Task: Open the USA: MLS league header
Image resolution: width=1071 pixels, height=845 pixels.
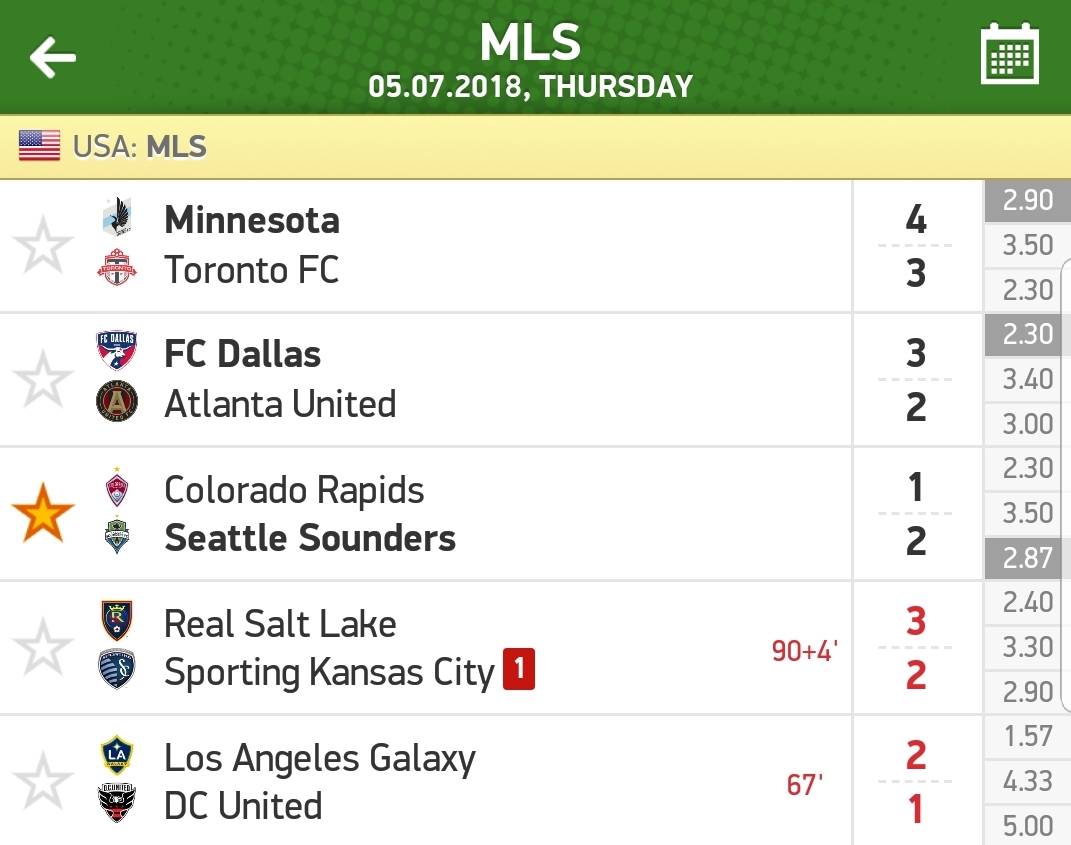Action: point(536,146)
